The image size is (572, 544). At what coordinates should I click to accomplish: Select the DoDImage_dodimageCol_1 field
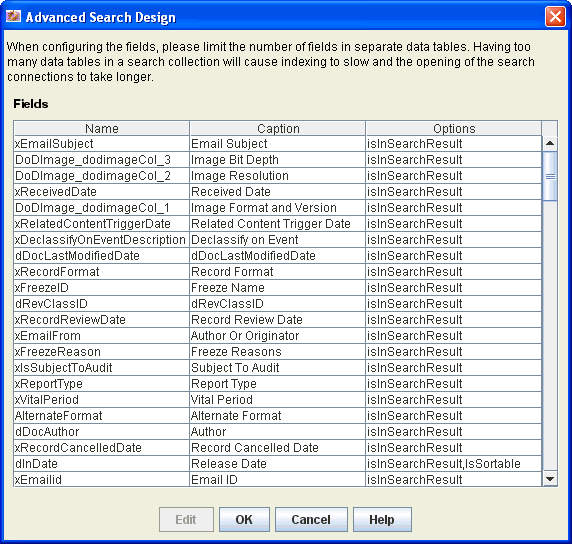pos(102,208)
